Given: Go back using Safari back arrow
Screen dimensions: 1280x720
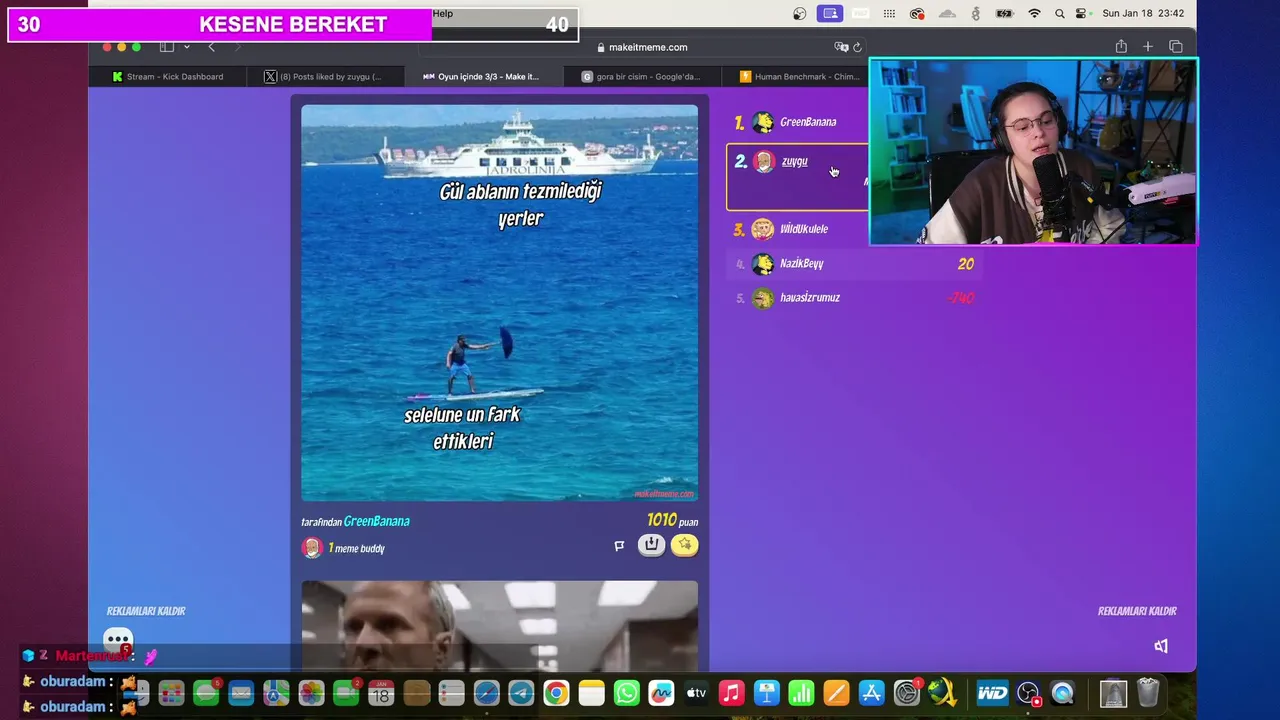Looking at the screenshot, I should click(x=211, y=47).
